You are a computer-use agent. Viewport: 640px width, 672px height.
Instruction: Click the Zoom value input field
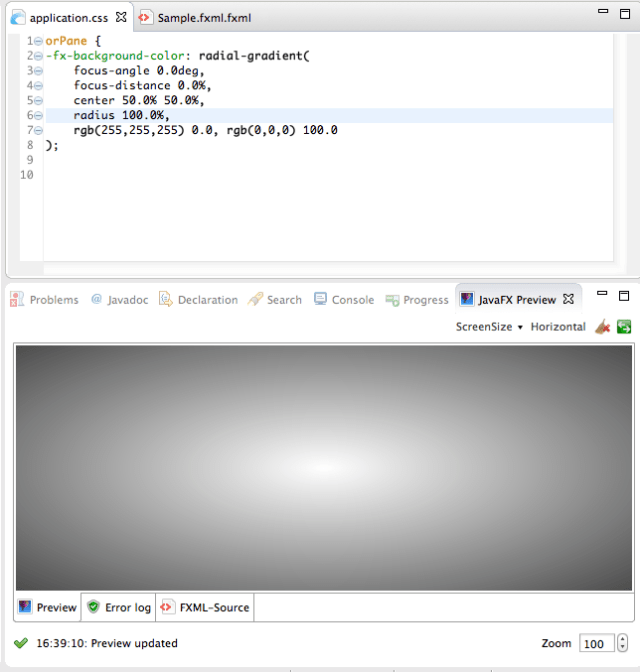[x=596, y=643]
